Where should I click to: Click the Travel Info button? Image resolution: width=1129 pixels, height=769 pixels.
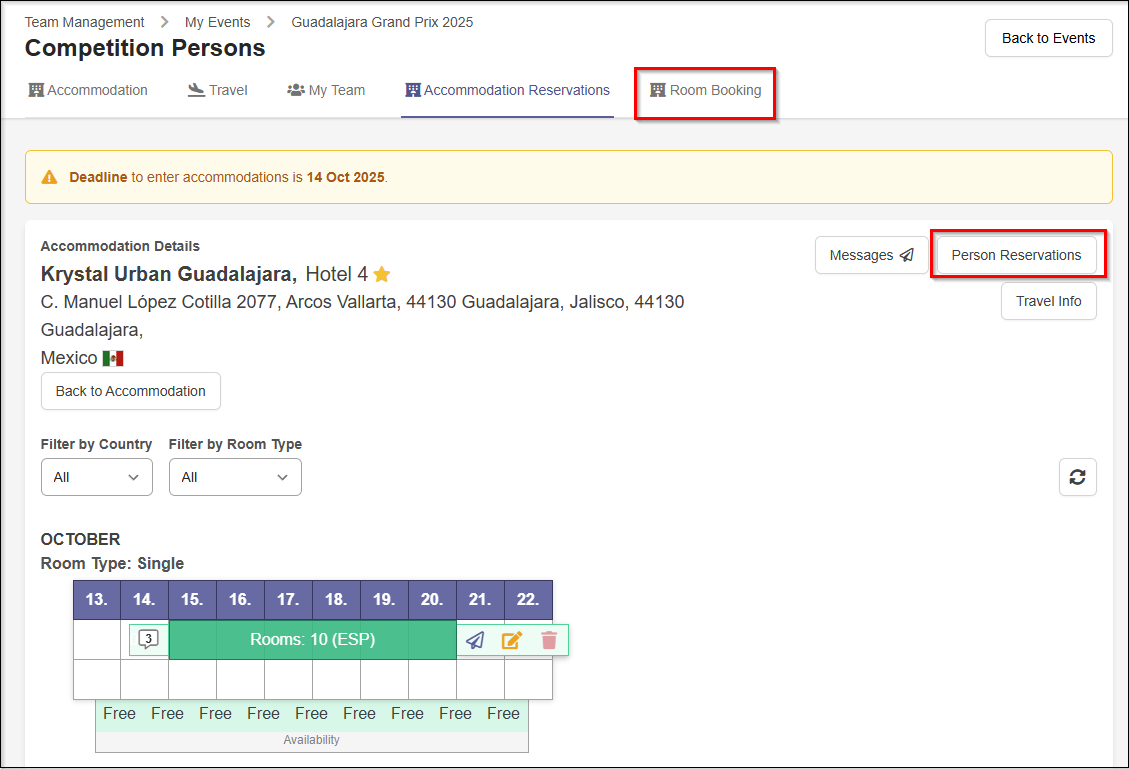coord(1048,301)
